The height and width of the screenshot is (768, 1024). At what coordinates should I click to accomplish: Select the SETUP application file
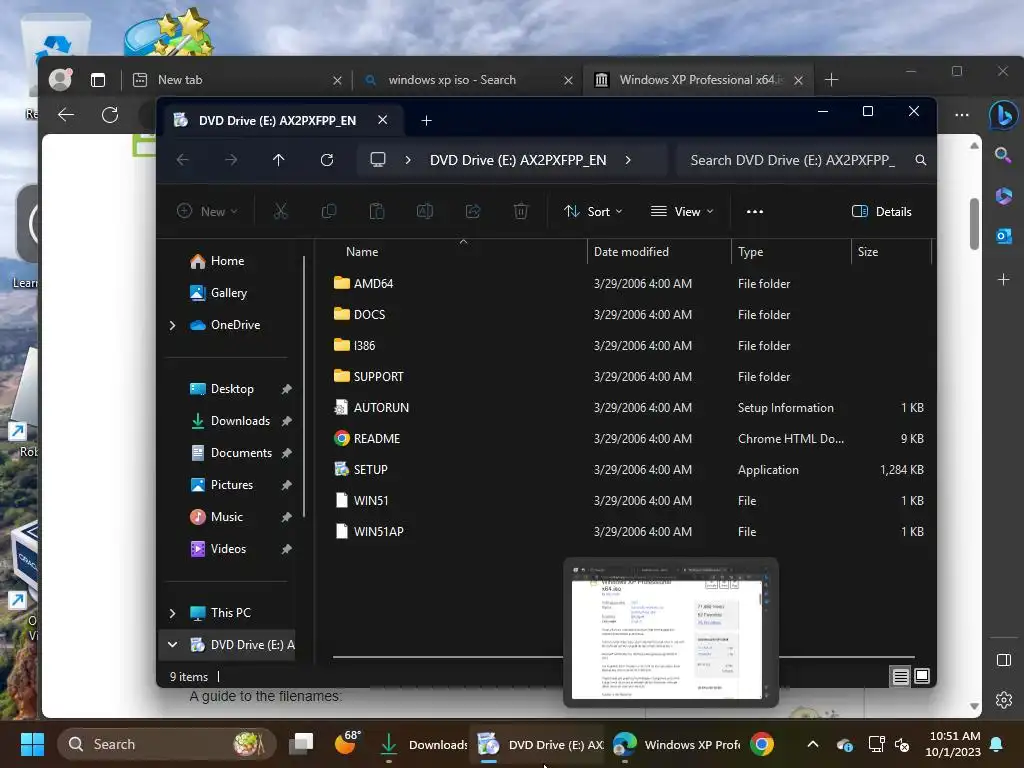pos(629,470)
